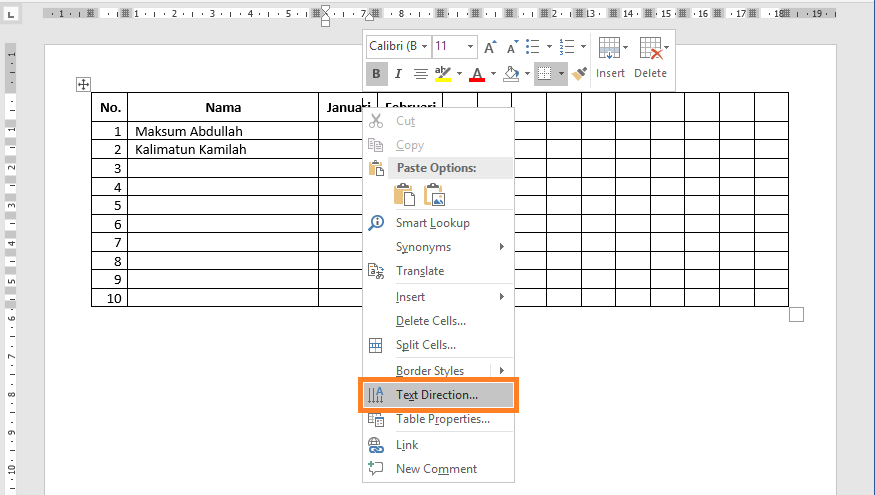This screenshot has width=875, height=495.
Task: Open the numbering dropdown arrow
Action: coord(583,47)
